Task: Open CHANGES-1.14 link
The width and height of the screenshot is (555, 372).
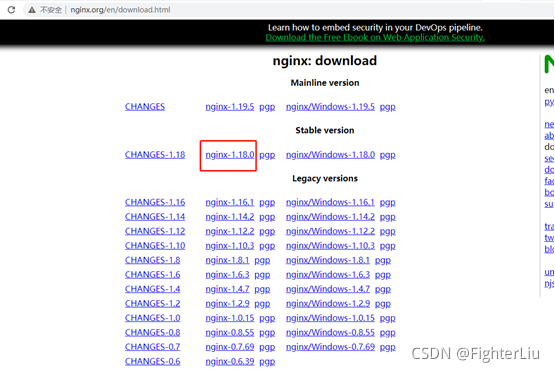Action: [155, 217]
